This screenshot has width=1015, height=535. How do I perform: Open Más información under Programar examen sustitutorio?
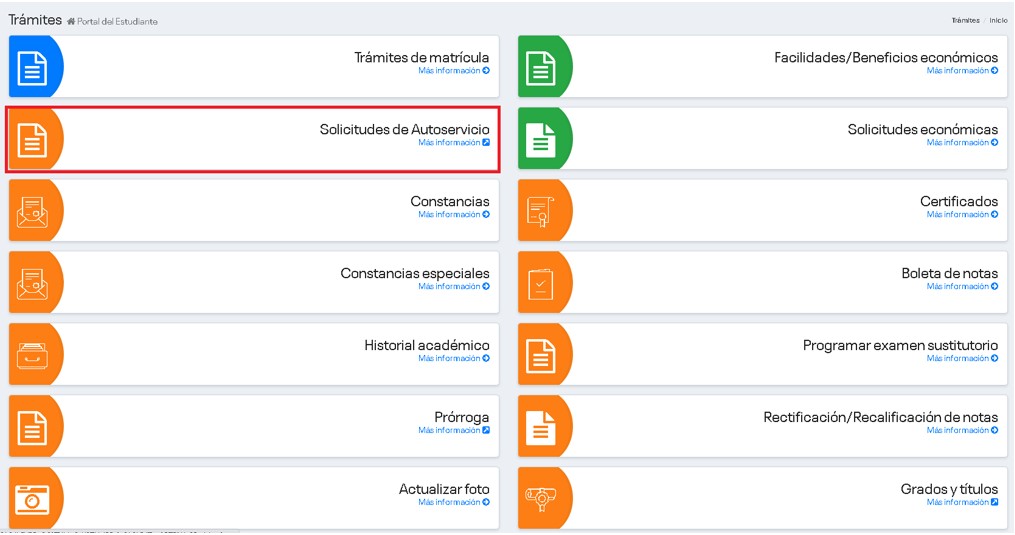coord(962,359)
